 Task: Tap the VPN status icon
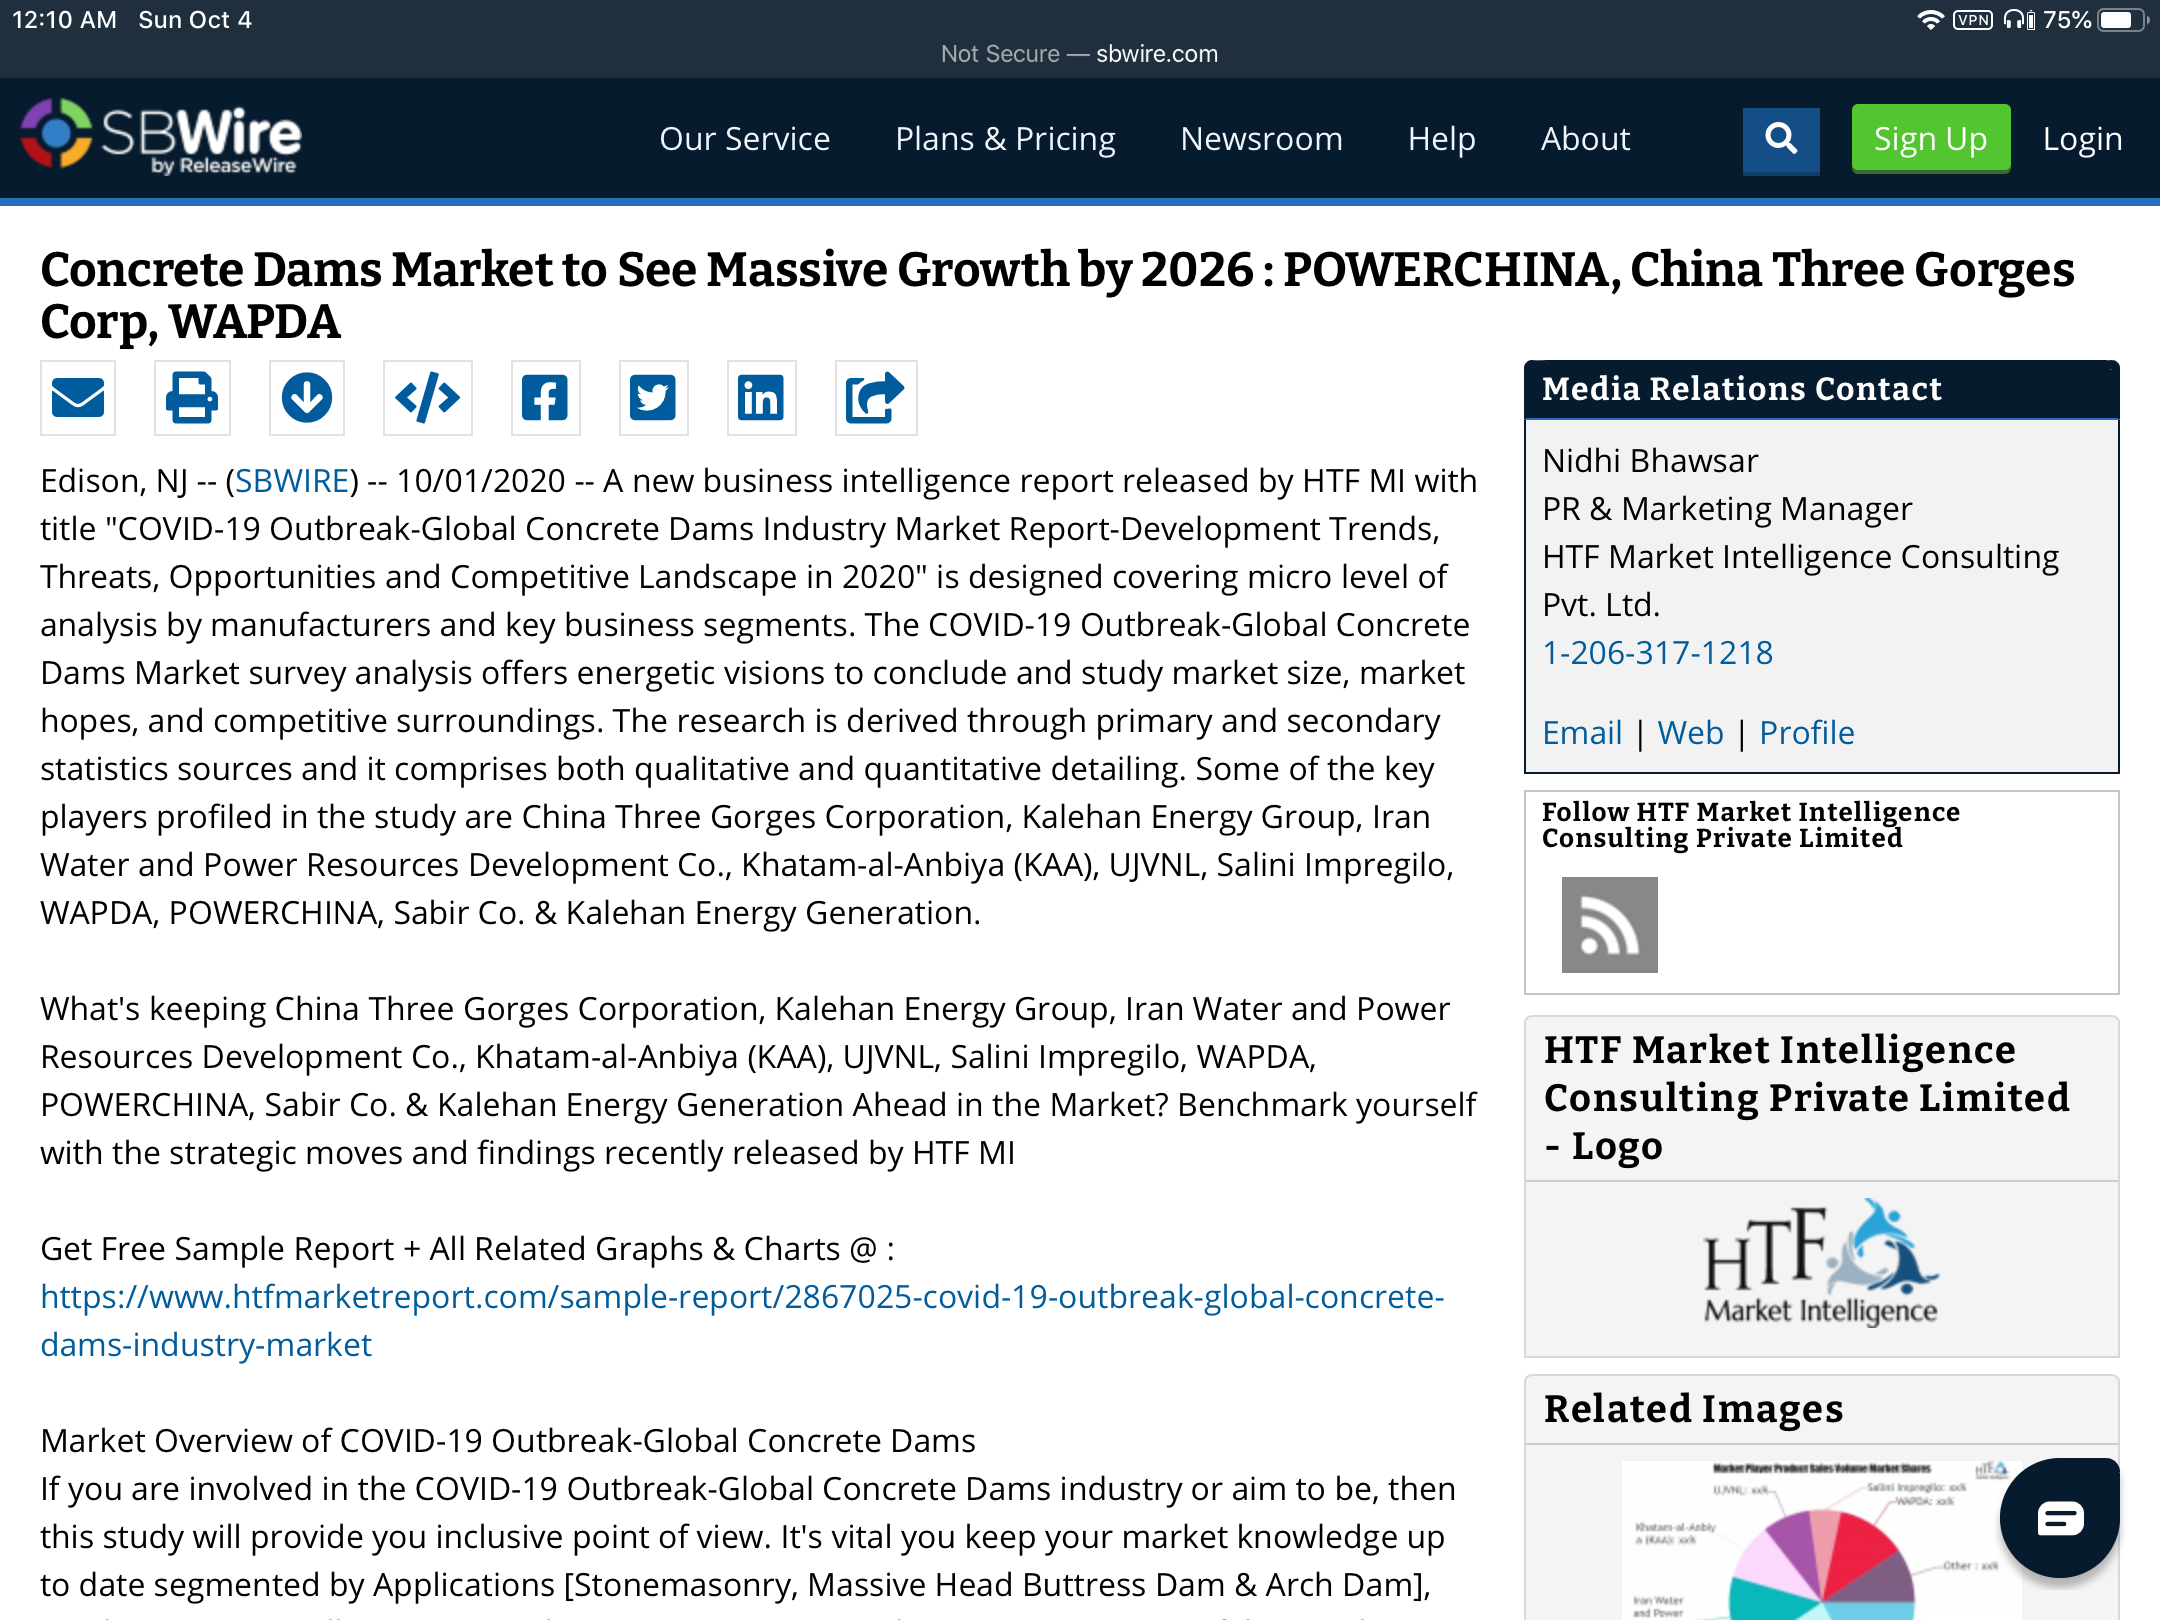1972,20
